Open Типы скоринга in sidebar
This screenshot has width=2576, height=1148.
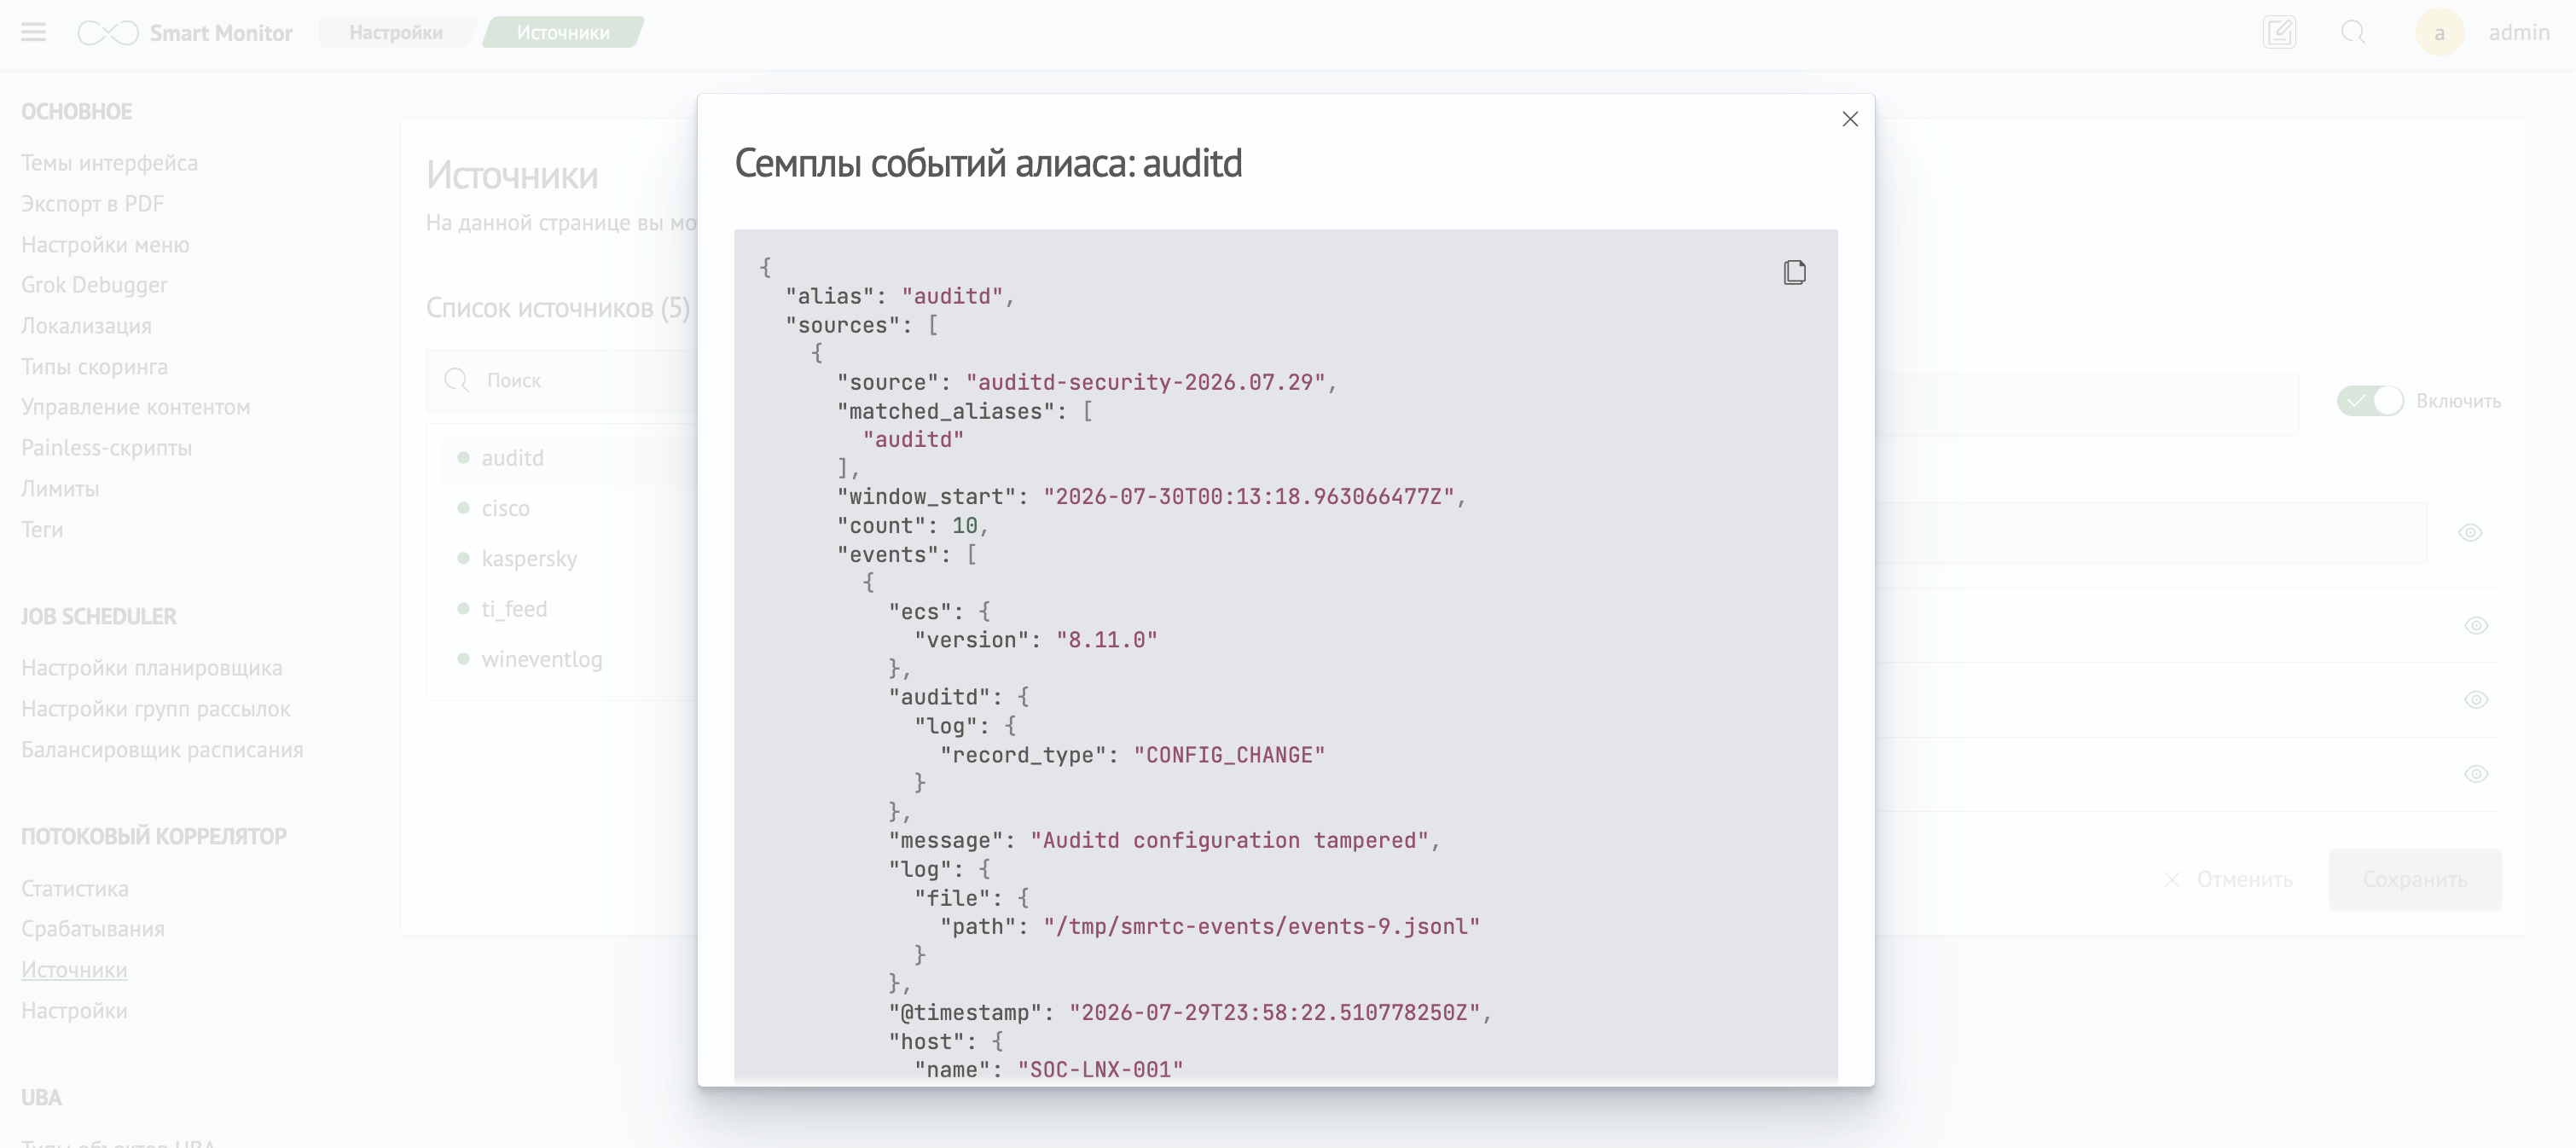pyautogui.click(x=94, y=367)
